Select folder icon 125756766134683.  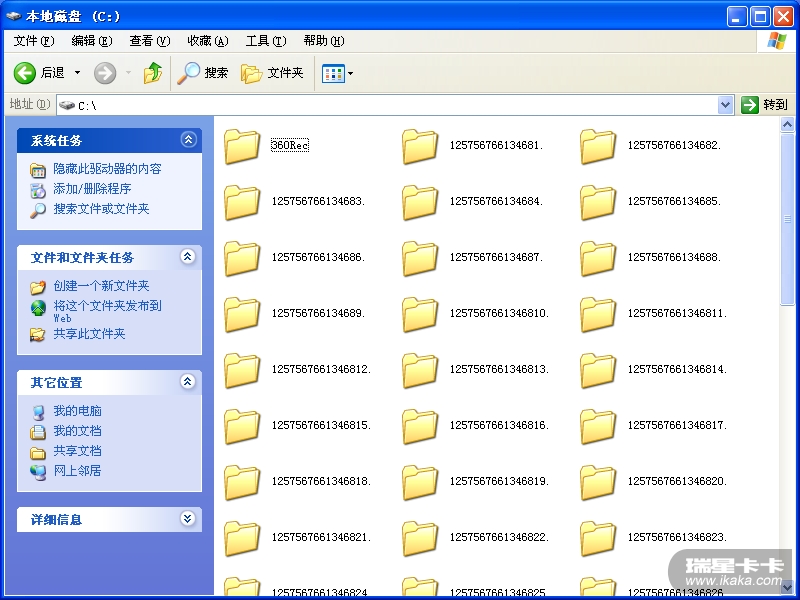pyautogui.click(x=242, y=202)
